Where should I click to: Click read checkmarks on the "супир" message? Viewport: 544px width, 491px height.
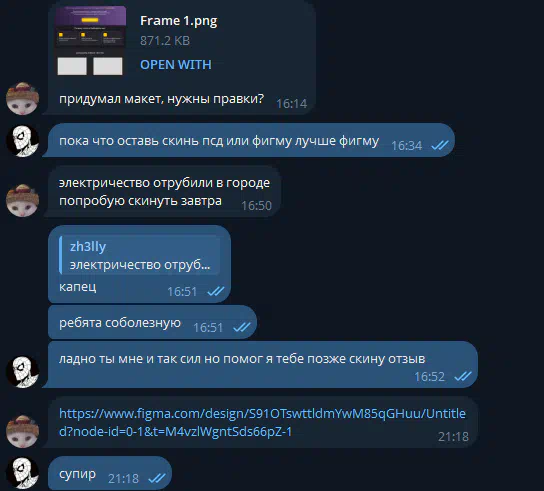tap(157, 479)
